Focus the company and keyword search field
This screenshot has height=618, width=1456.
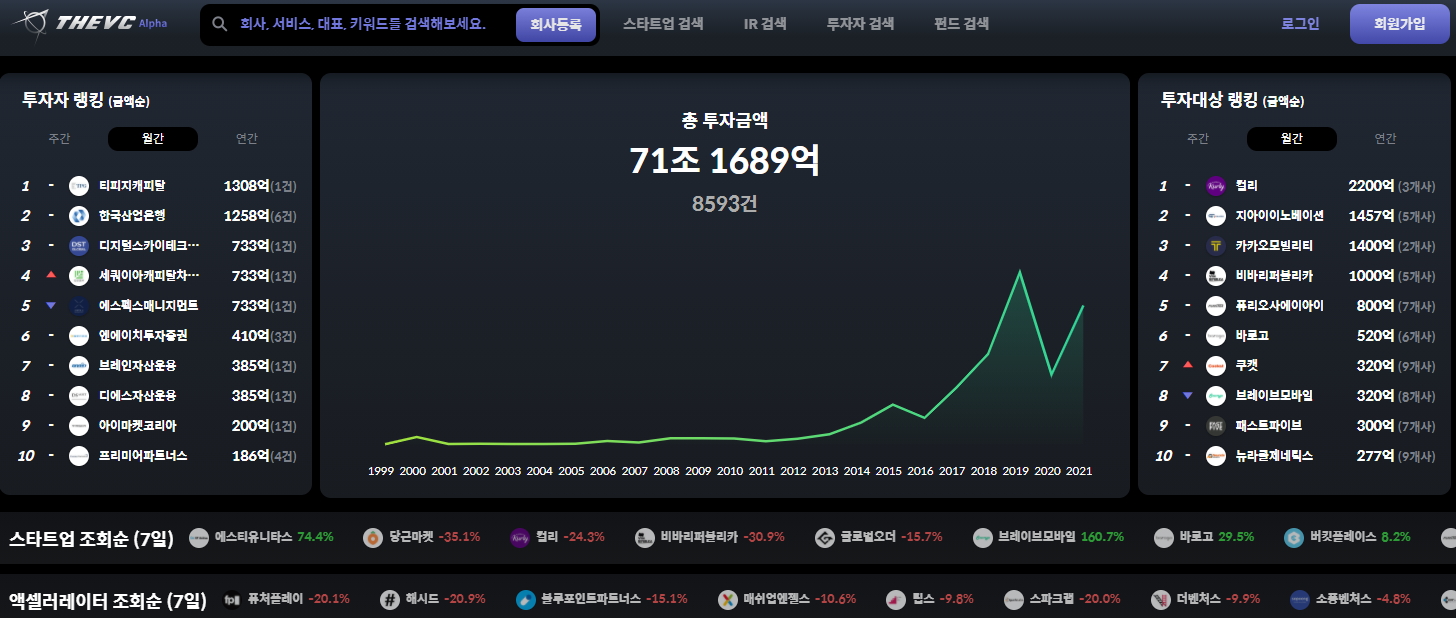(363, 24)
